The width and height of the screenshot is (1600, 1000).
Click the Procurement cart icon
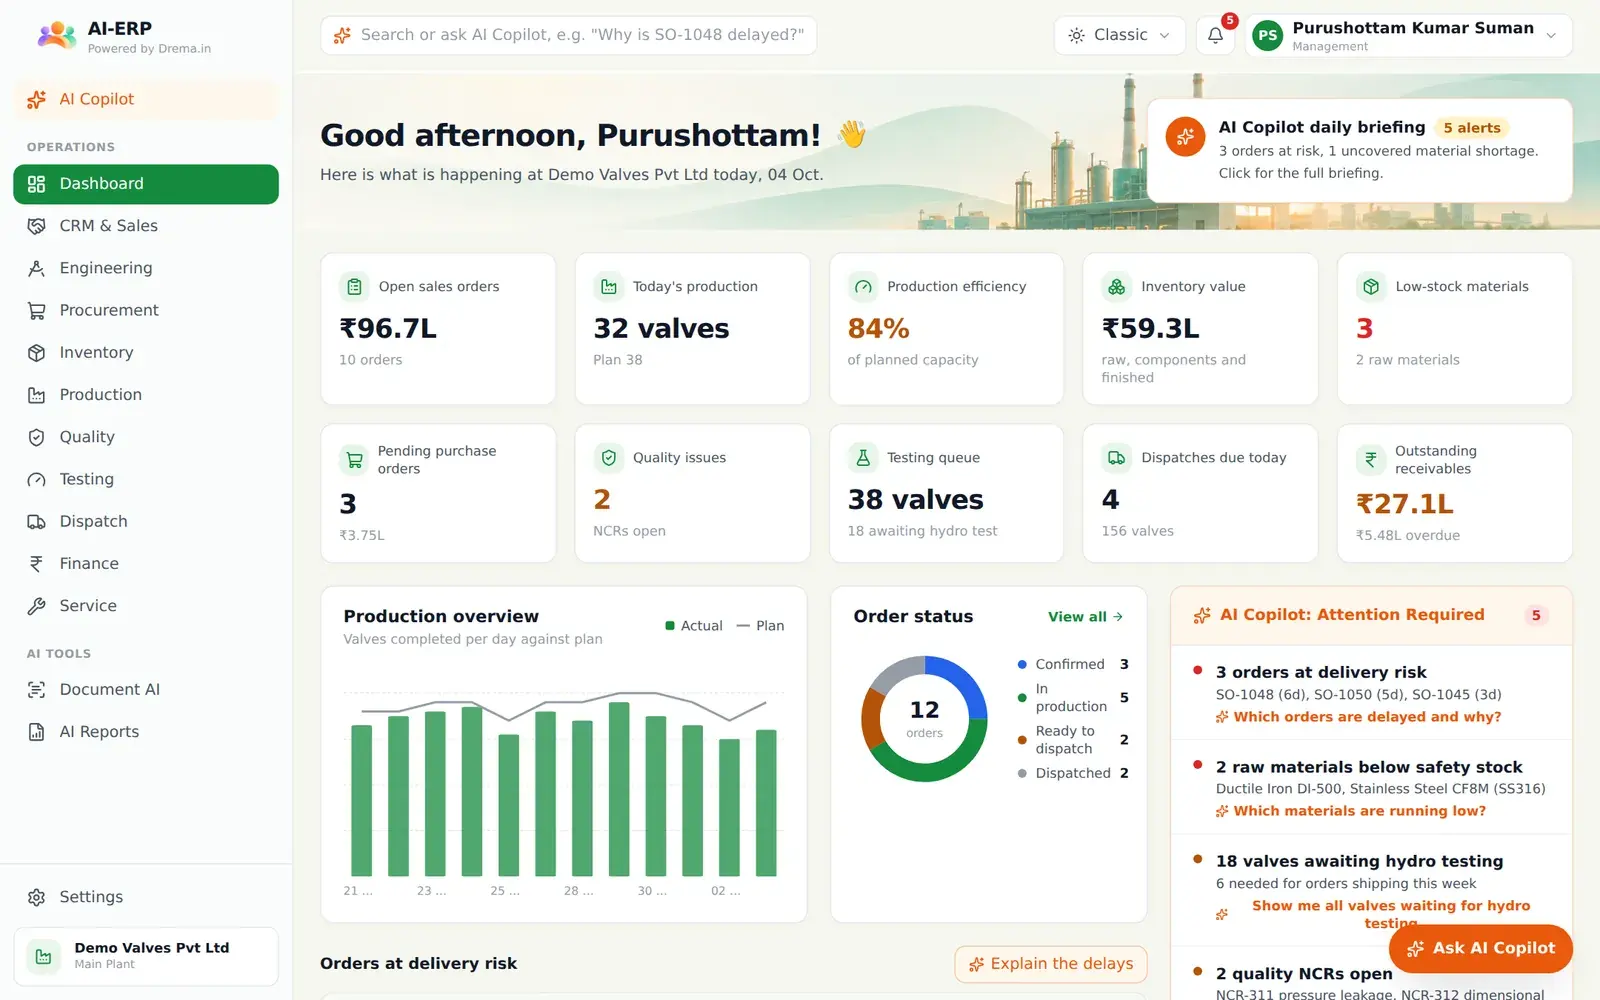37,310
